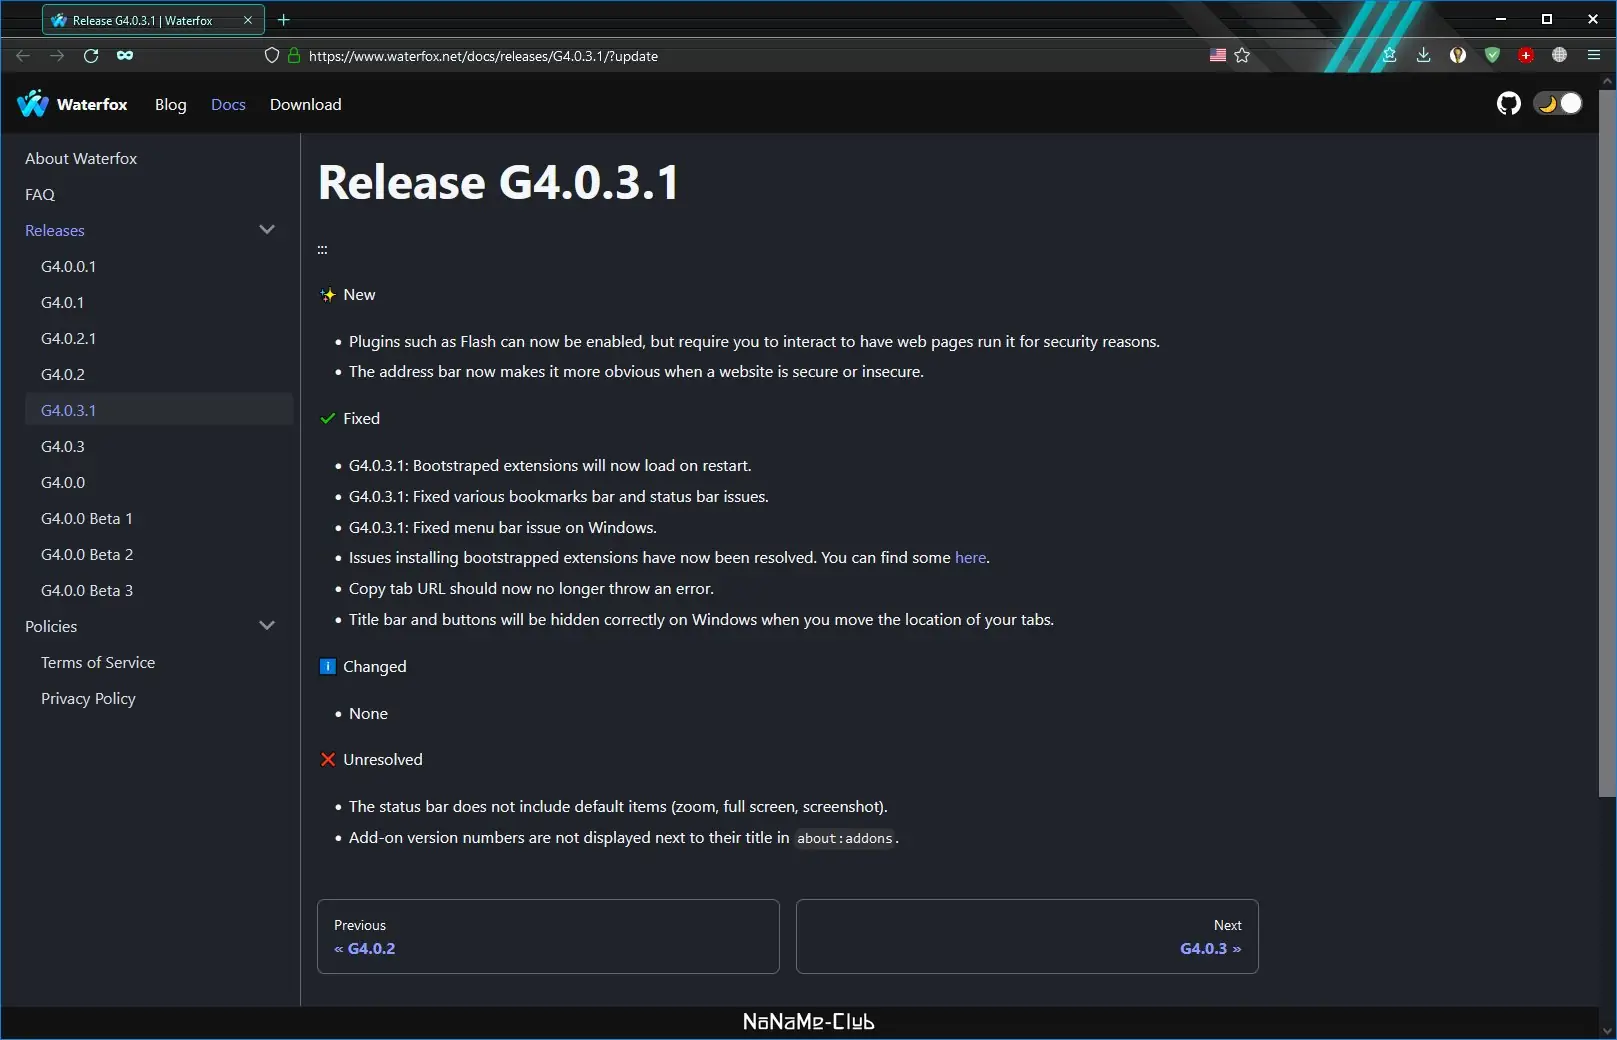Click the green padlock site security icon
Viewport: 1617px width, 1040px height.
click(x=294, y=56)
